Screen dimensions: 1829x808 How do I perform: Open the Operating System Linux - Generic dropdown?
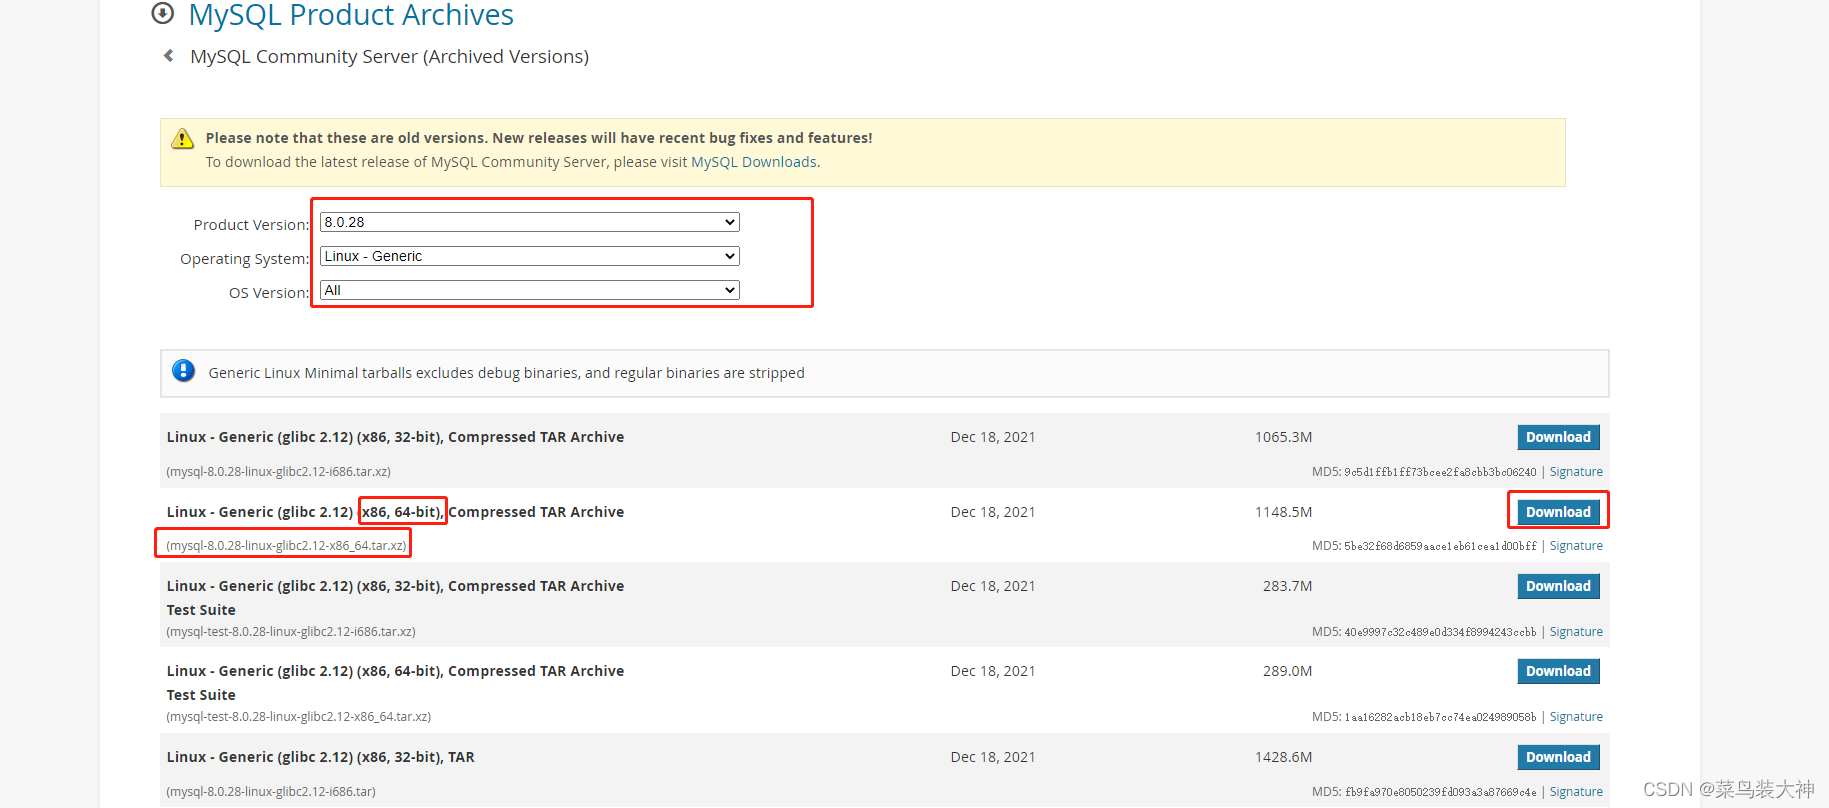pos(529,256)
